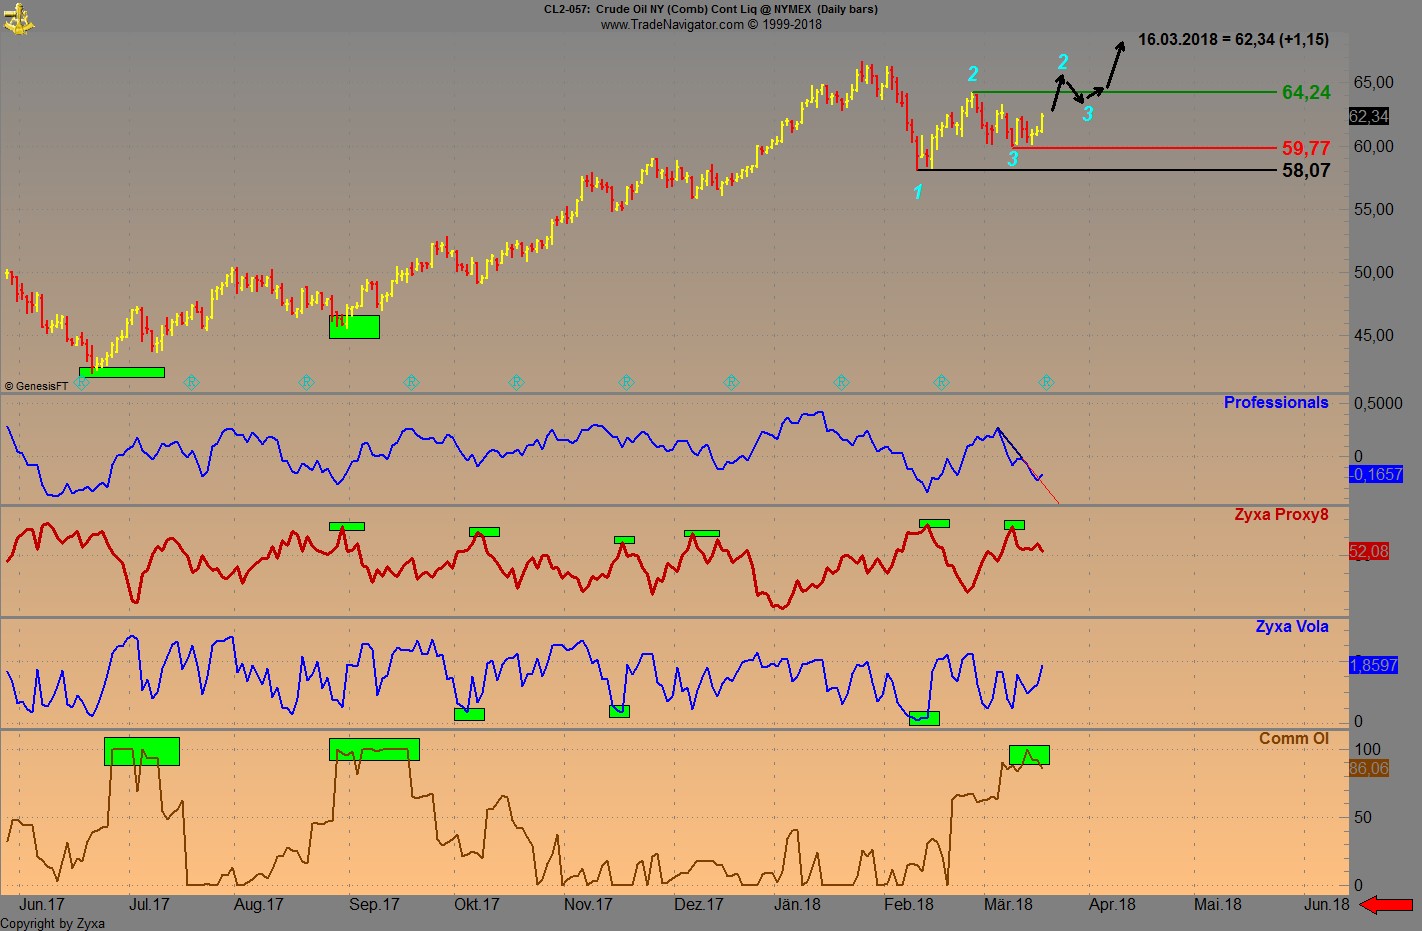Click the 55,00 price axis label
The height and width of the screenshot is (931, 1422).
[1373, 209]
